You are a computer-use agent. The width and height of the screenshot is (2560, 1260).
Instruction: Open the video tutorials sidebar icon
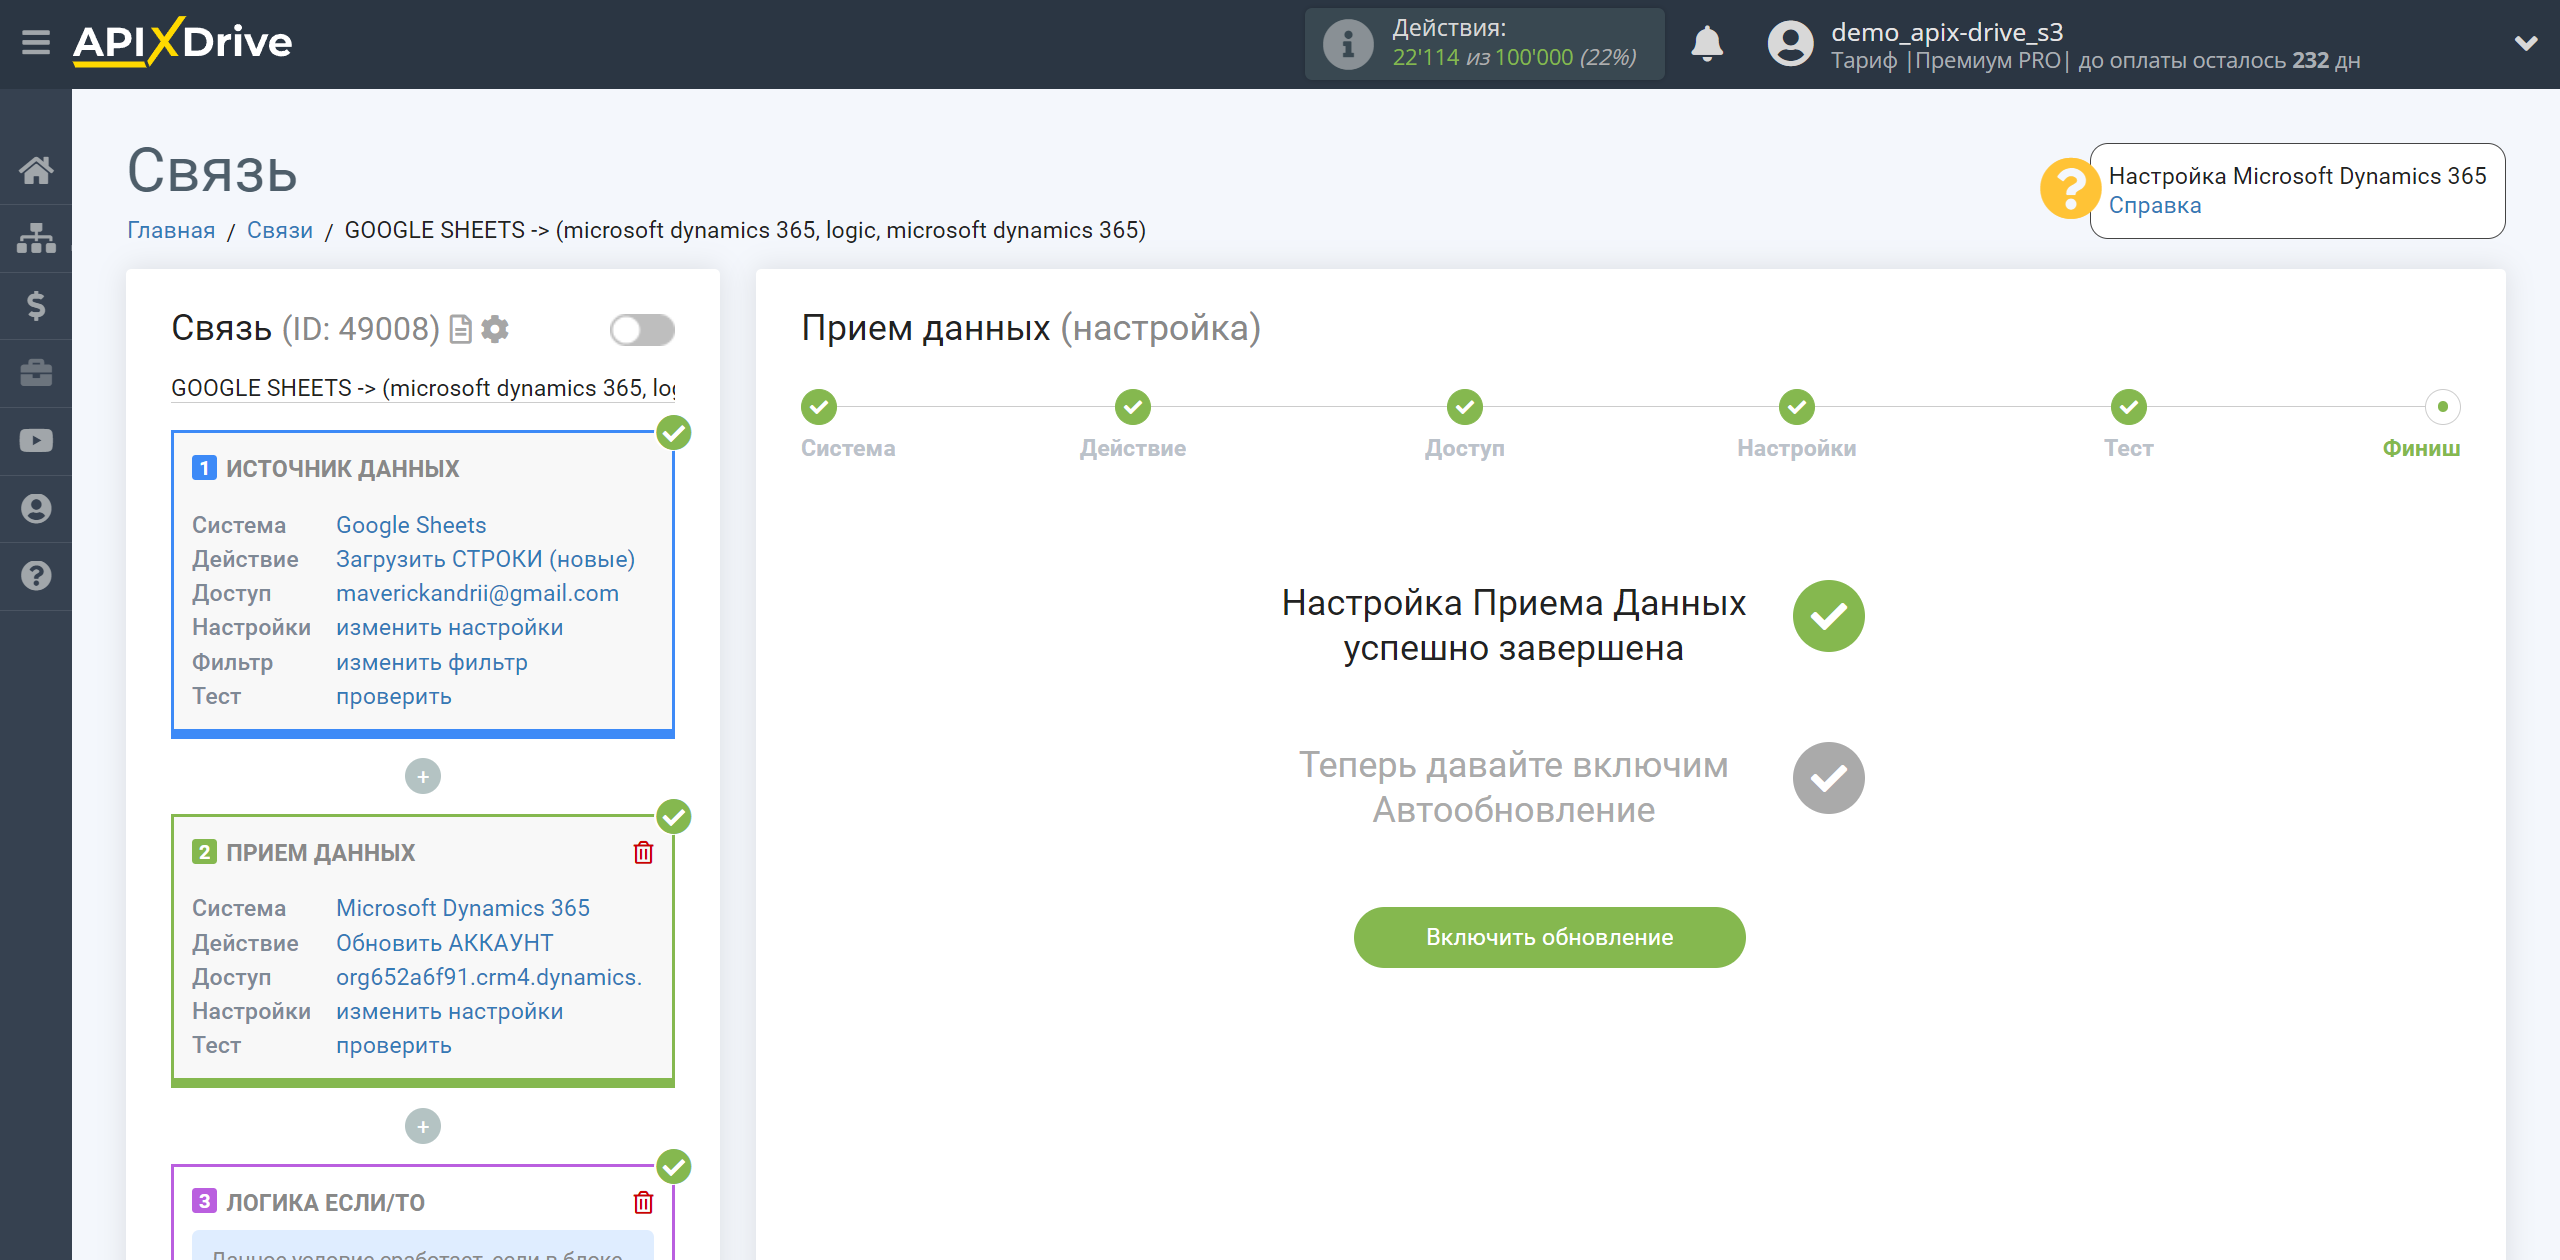coord(36,441)
